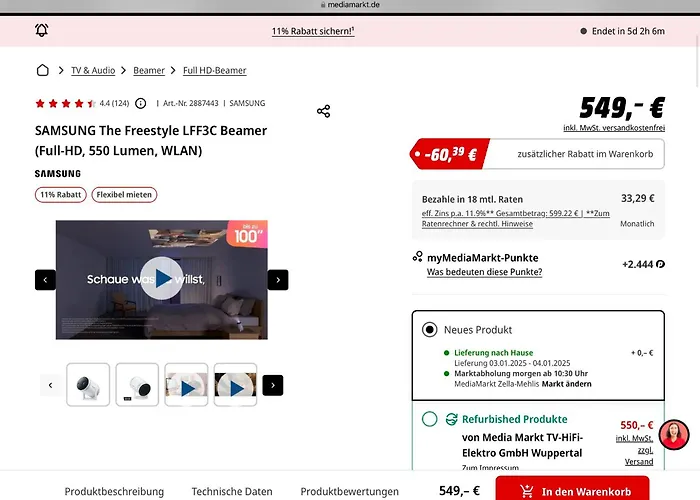700x500 pixels.
Task: Open rating info circle icon
Action: 140,103
